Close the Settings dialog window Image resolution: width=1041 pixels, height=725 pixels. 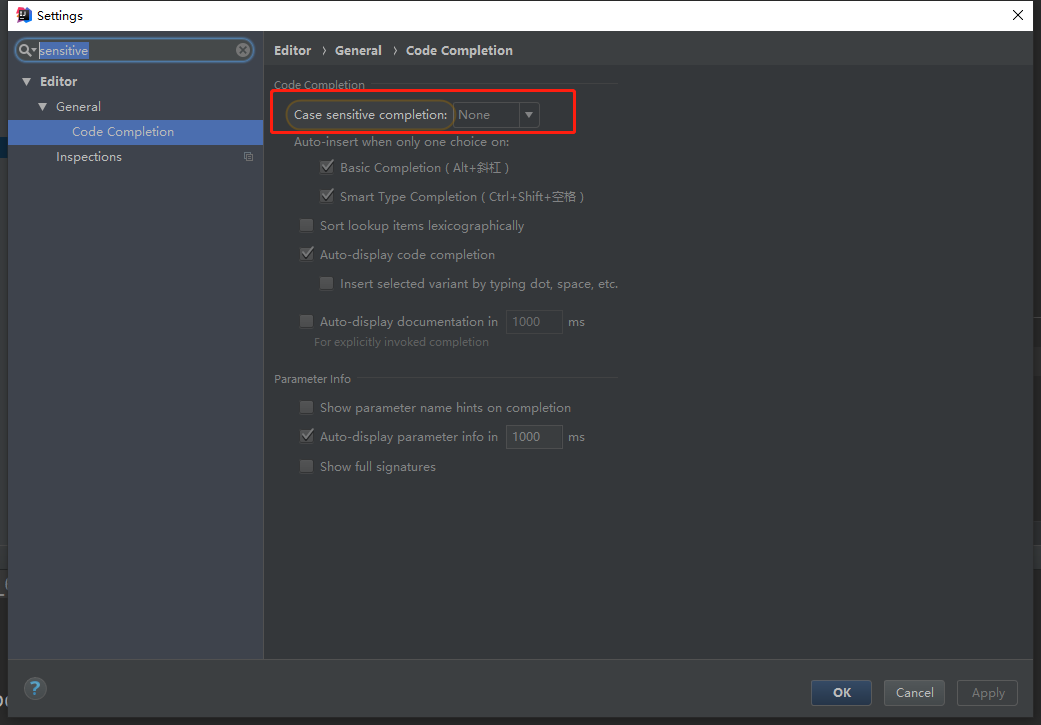[x=1018, y=15]
